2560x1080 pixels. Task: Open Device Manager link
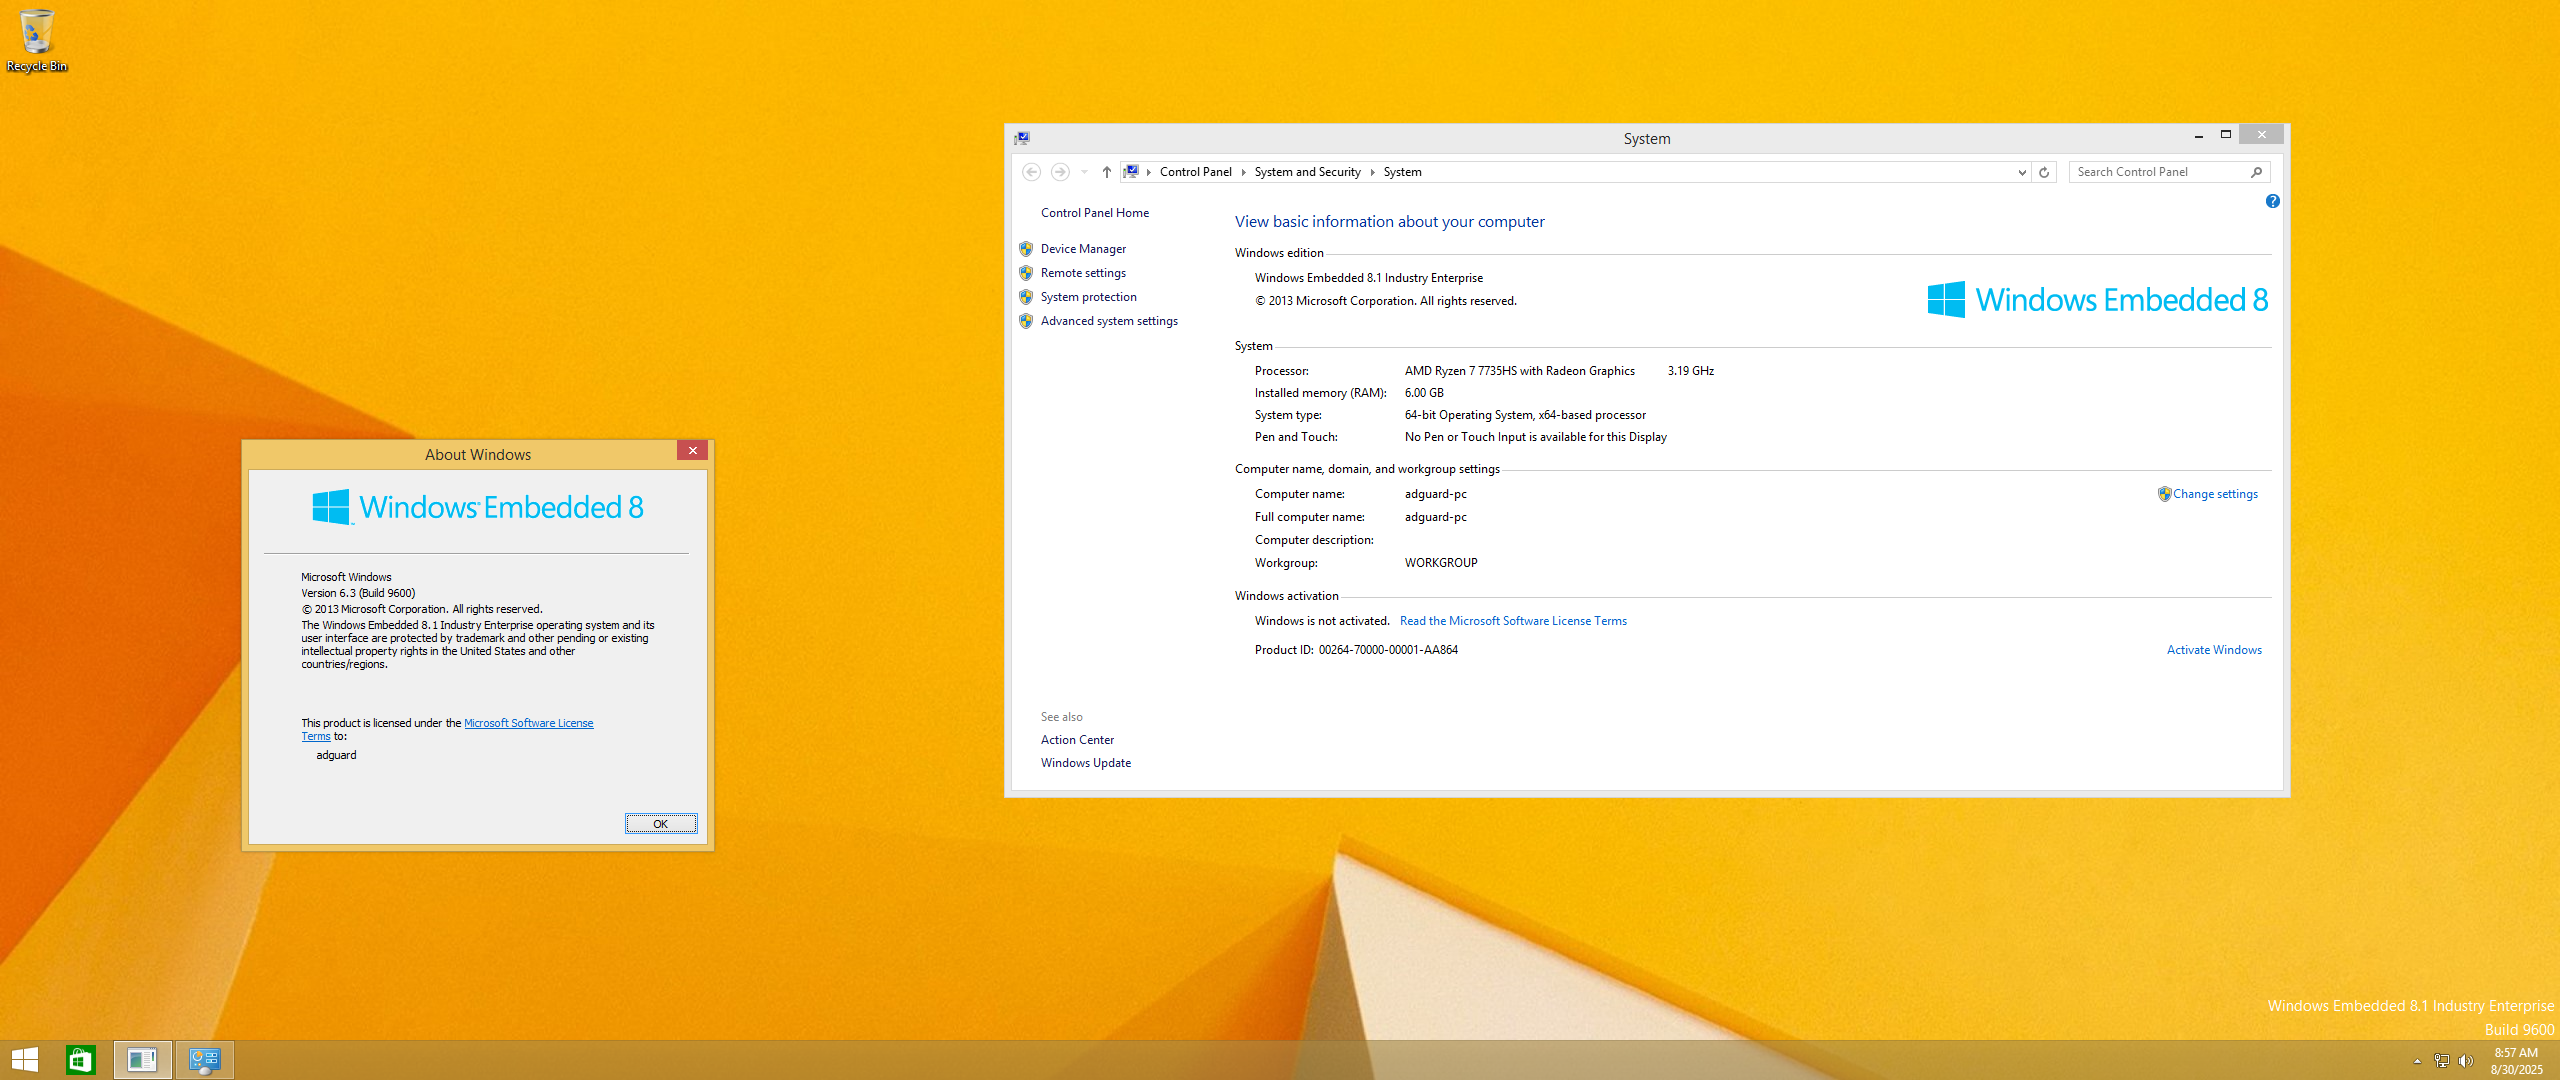point(1083,249)
